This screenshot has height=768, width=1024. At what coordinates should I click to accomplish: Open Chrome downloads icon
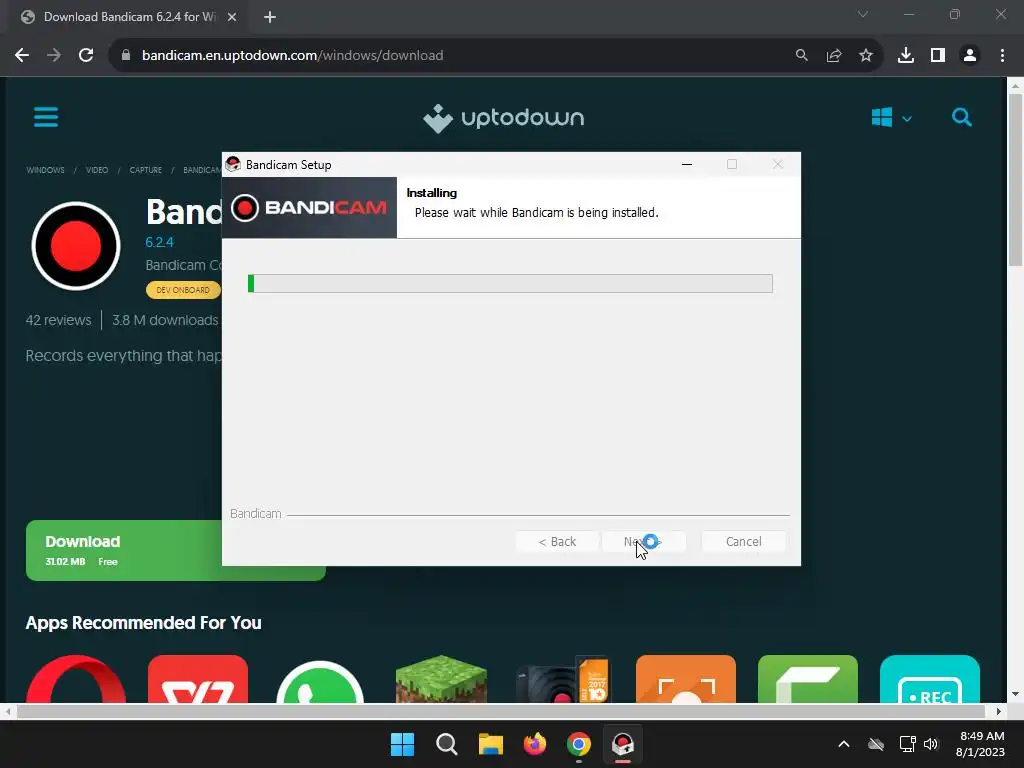point(905,56)
